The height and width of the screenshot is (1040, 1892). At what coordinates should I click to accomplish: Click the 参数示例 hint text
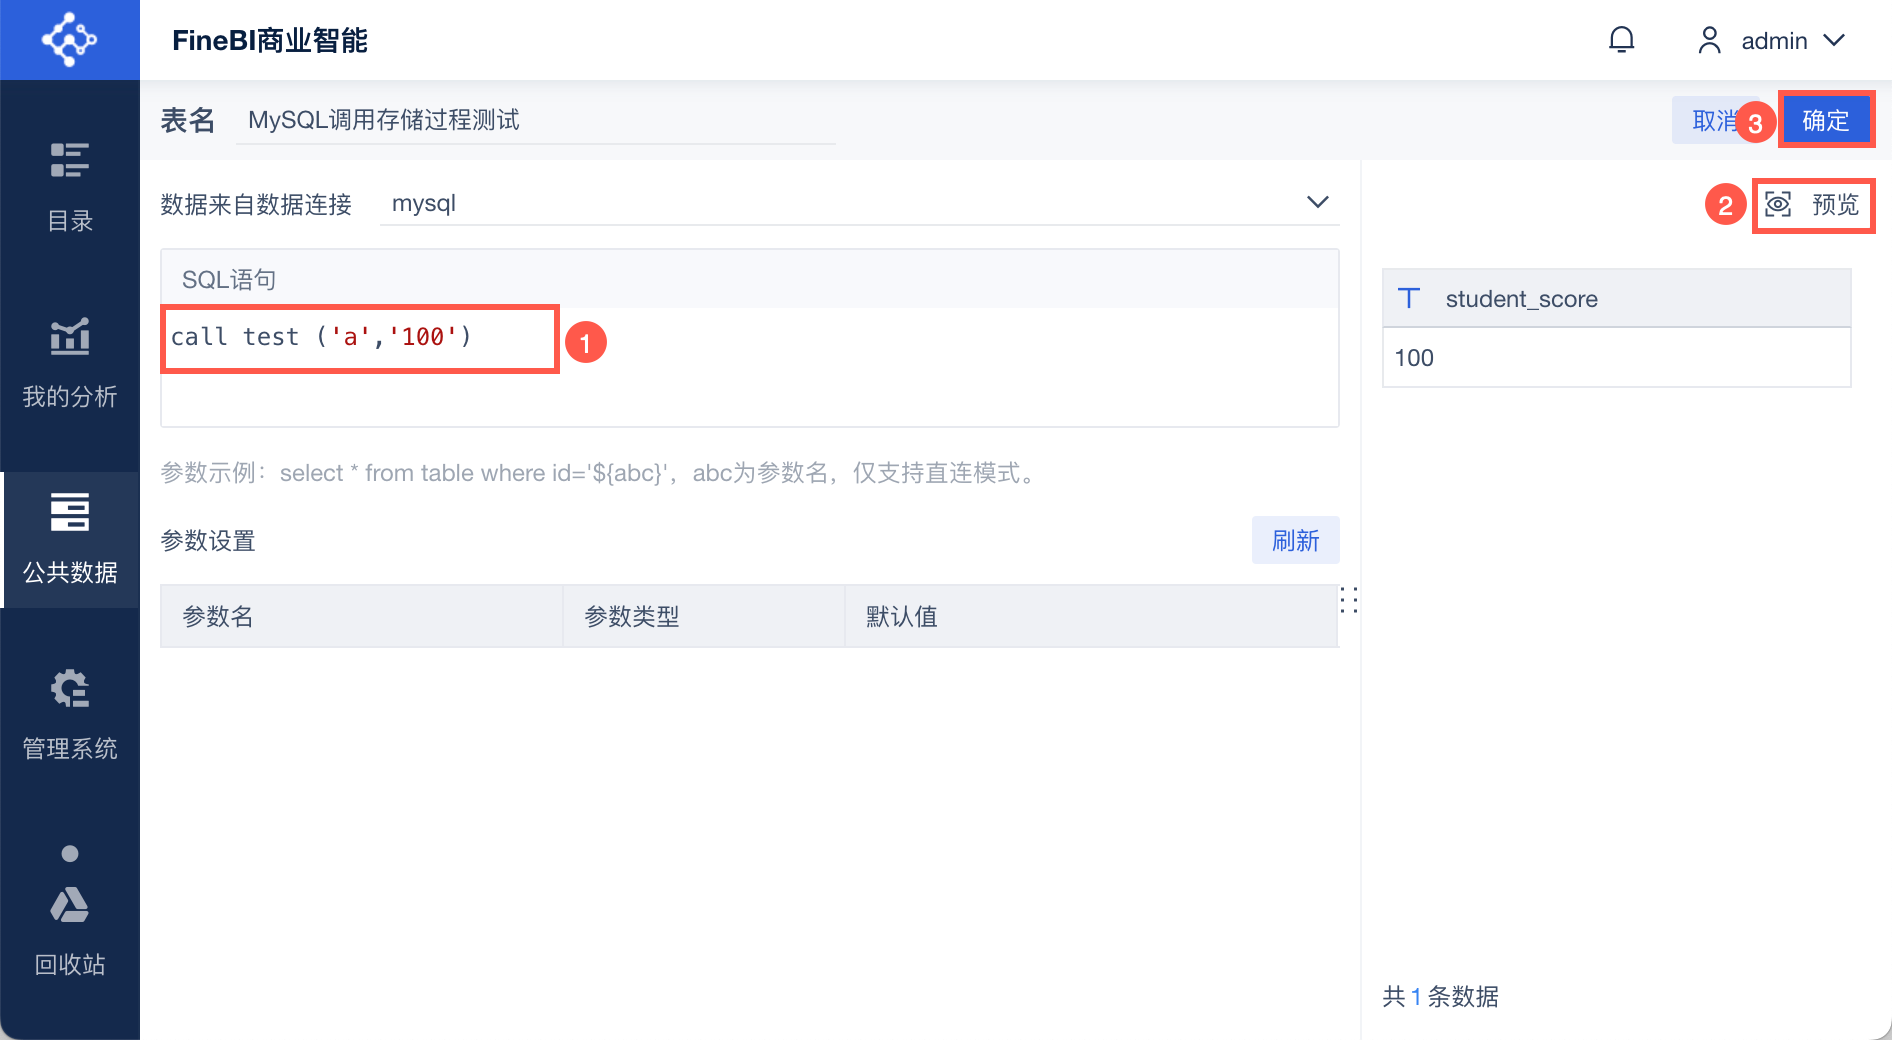598,473
